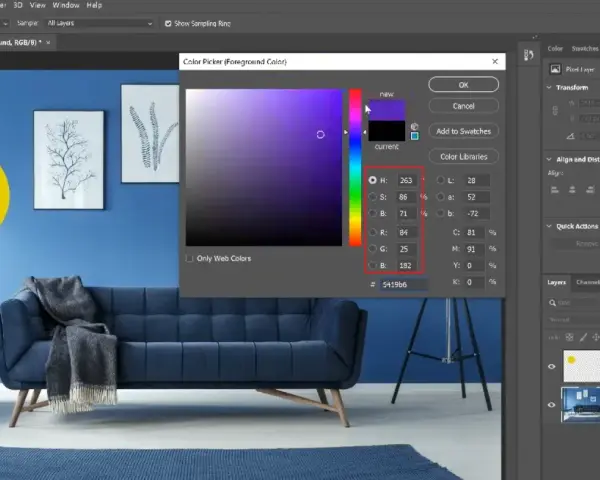Viewport: 600px width, 480px height.
Task: Switch to the Layers tab
Action: pos(556,282)
